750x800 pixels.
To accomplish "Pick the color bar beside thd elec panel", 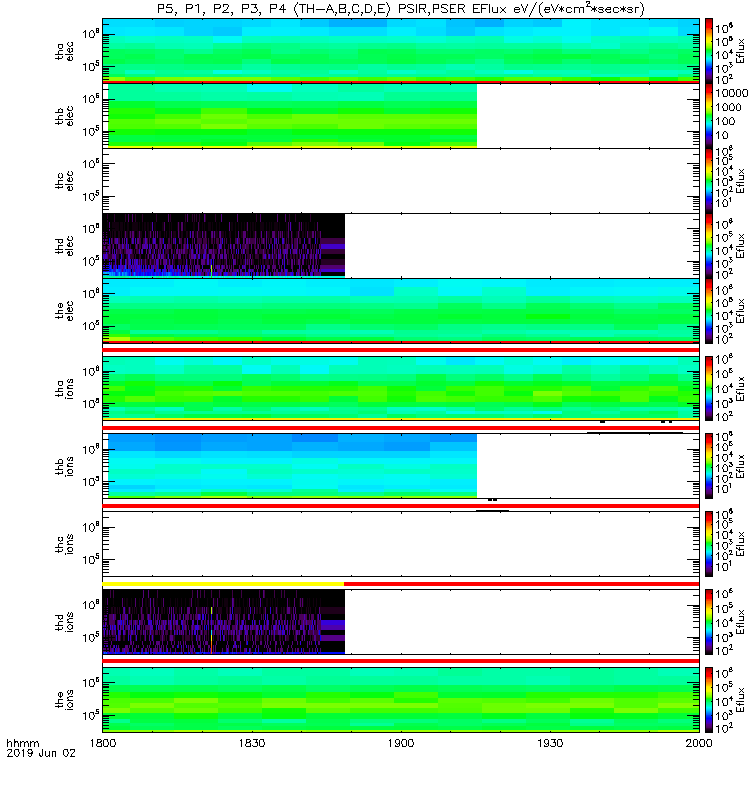I will pyautogui.click(x=709, y=245).
